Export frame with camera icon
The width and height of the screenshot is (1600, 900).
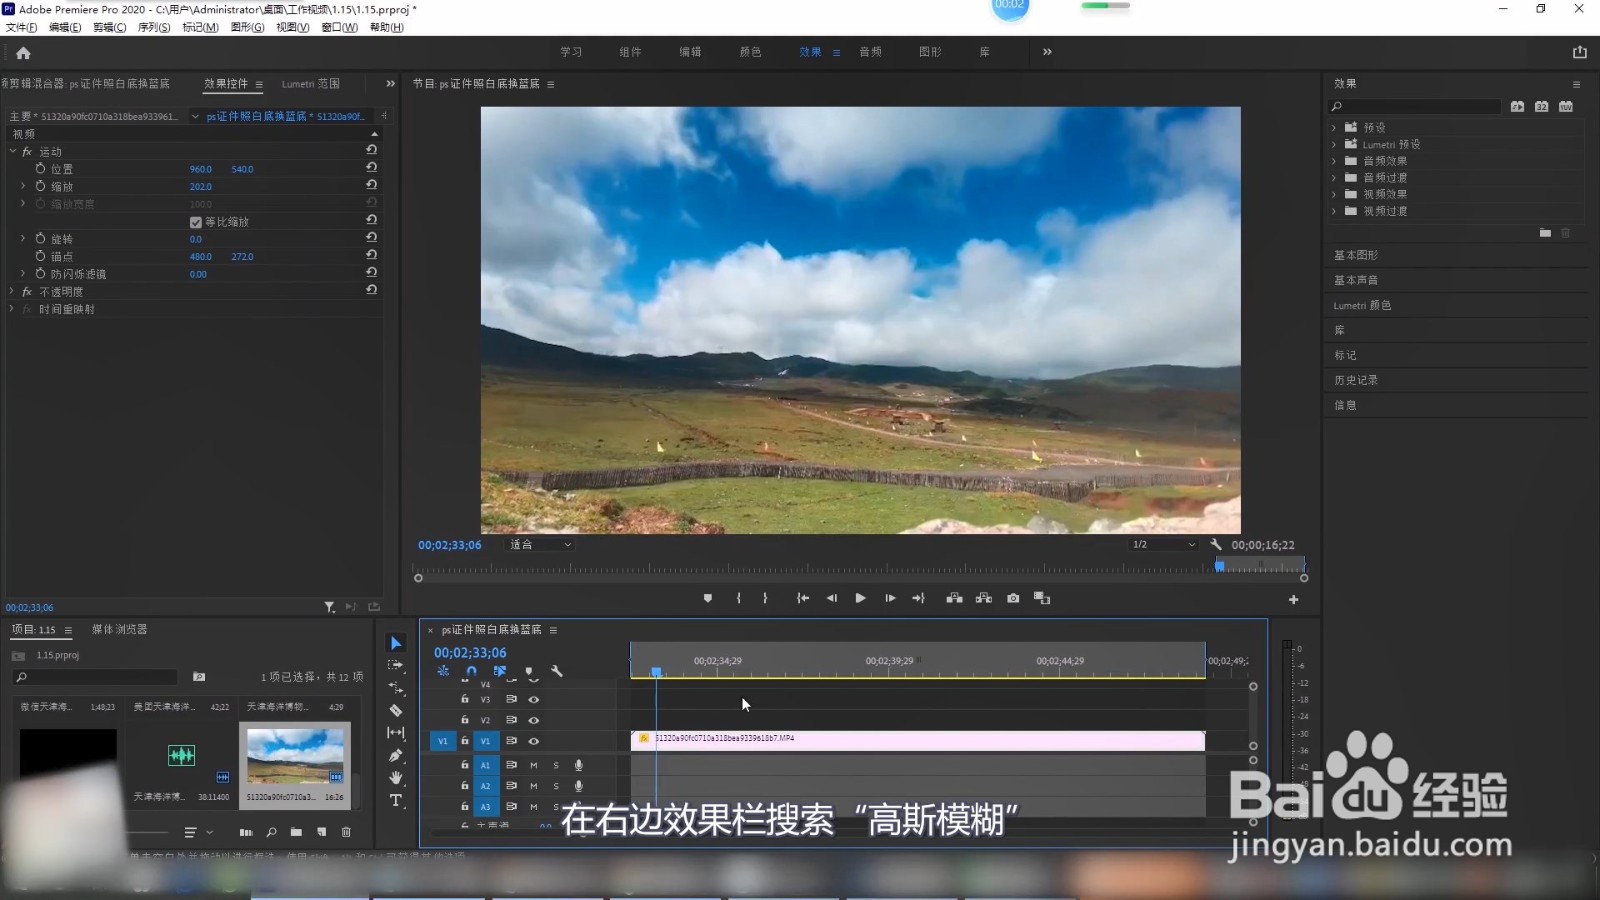point(1013,598)
